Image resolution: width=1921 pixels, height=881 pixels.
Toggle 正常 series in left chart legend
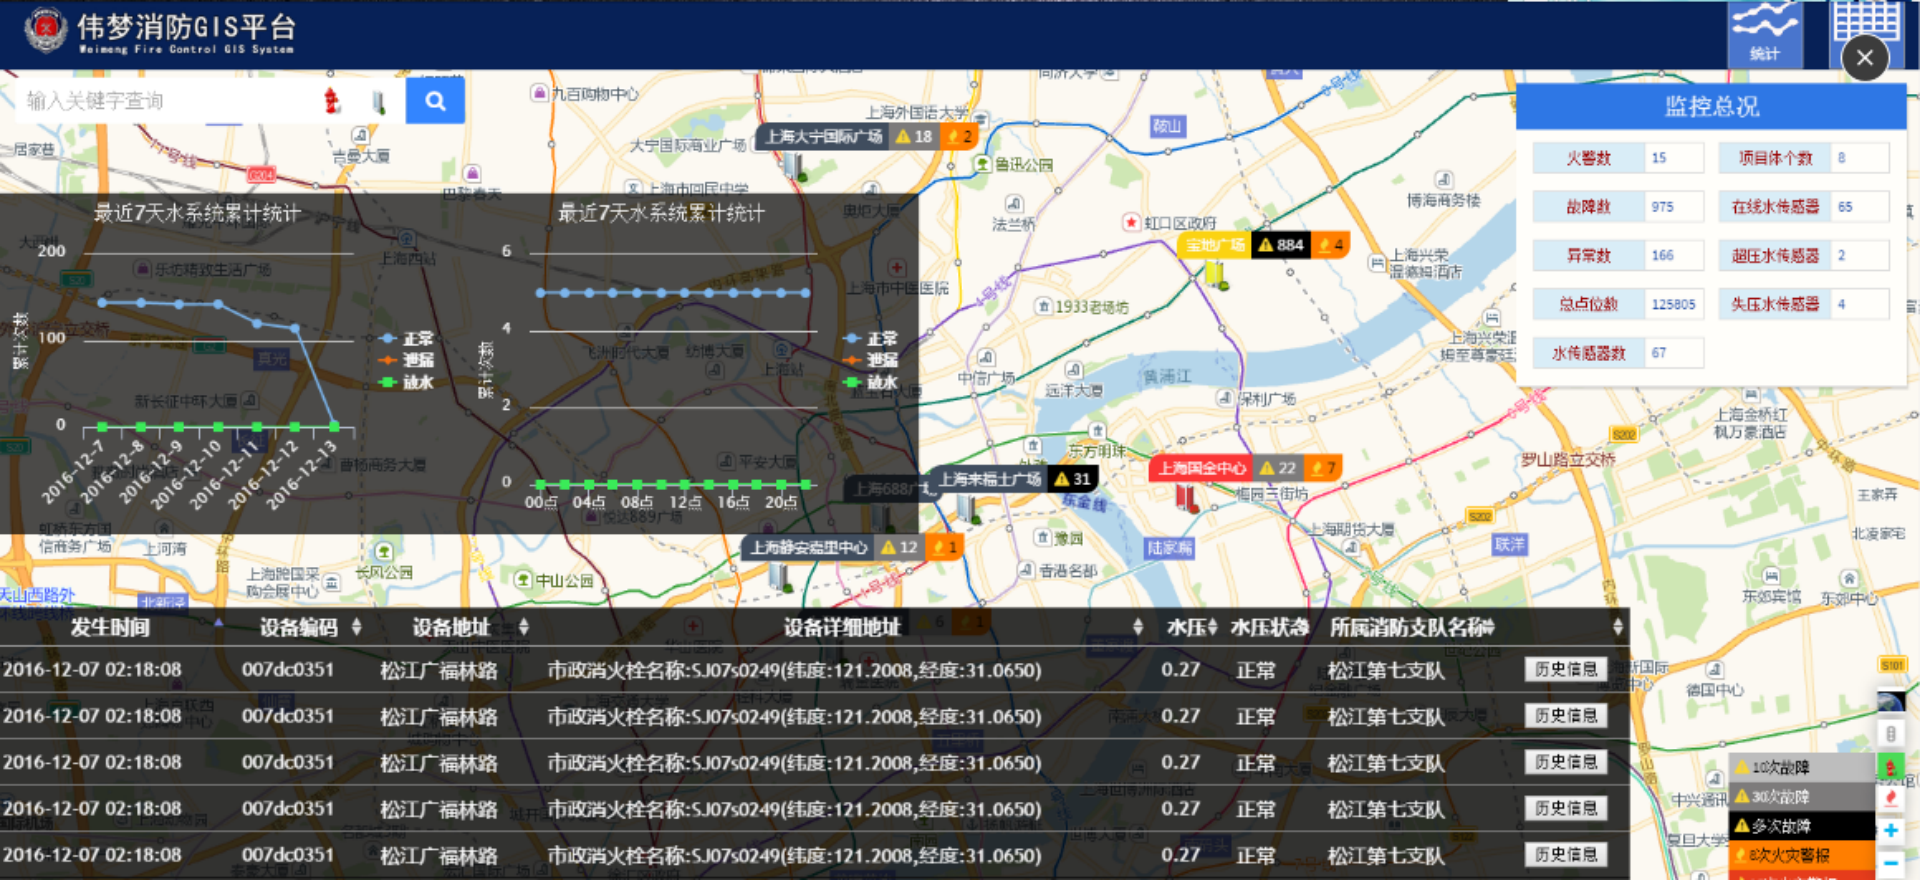[x=408, y=339]
